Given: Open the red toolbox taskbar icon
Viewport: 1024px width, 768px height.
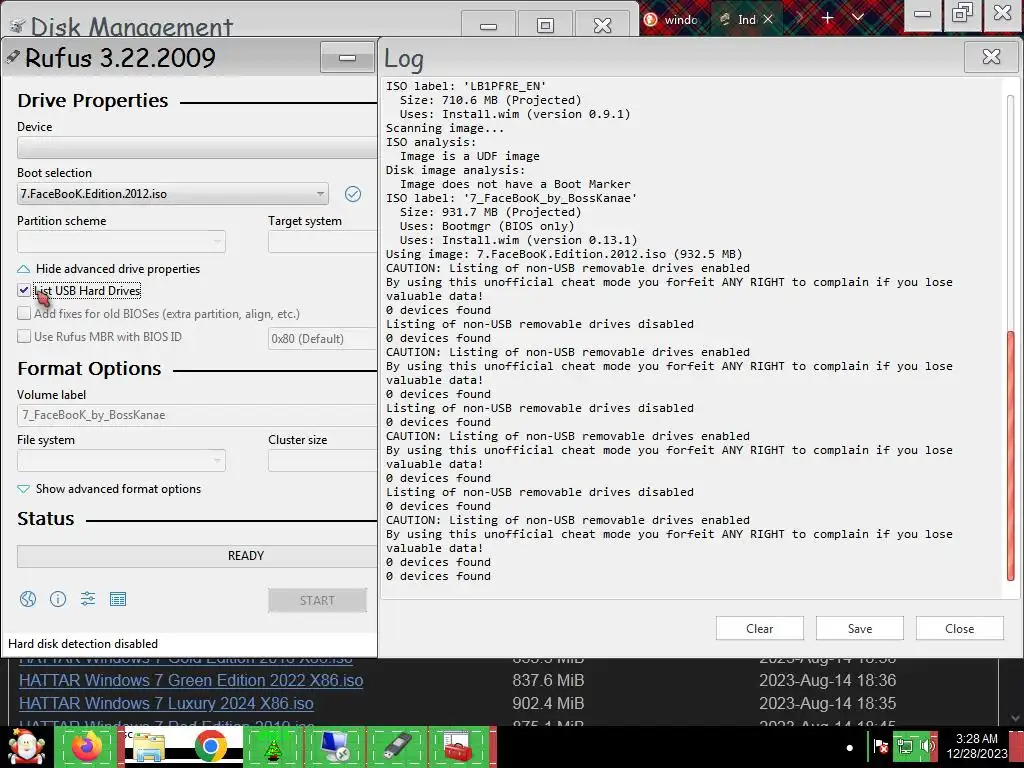Looking at the screenshot, I should pos(458,746).
